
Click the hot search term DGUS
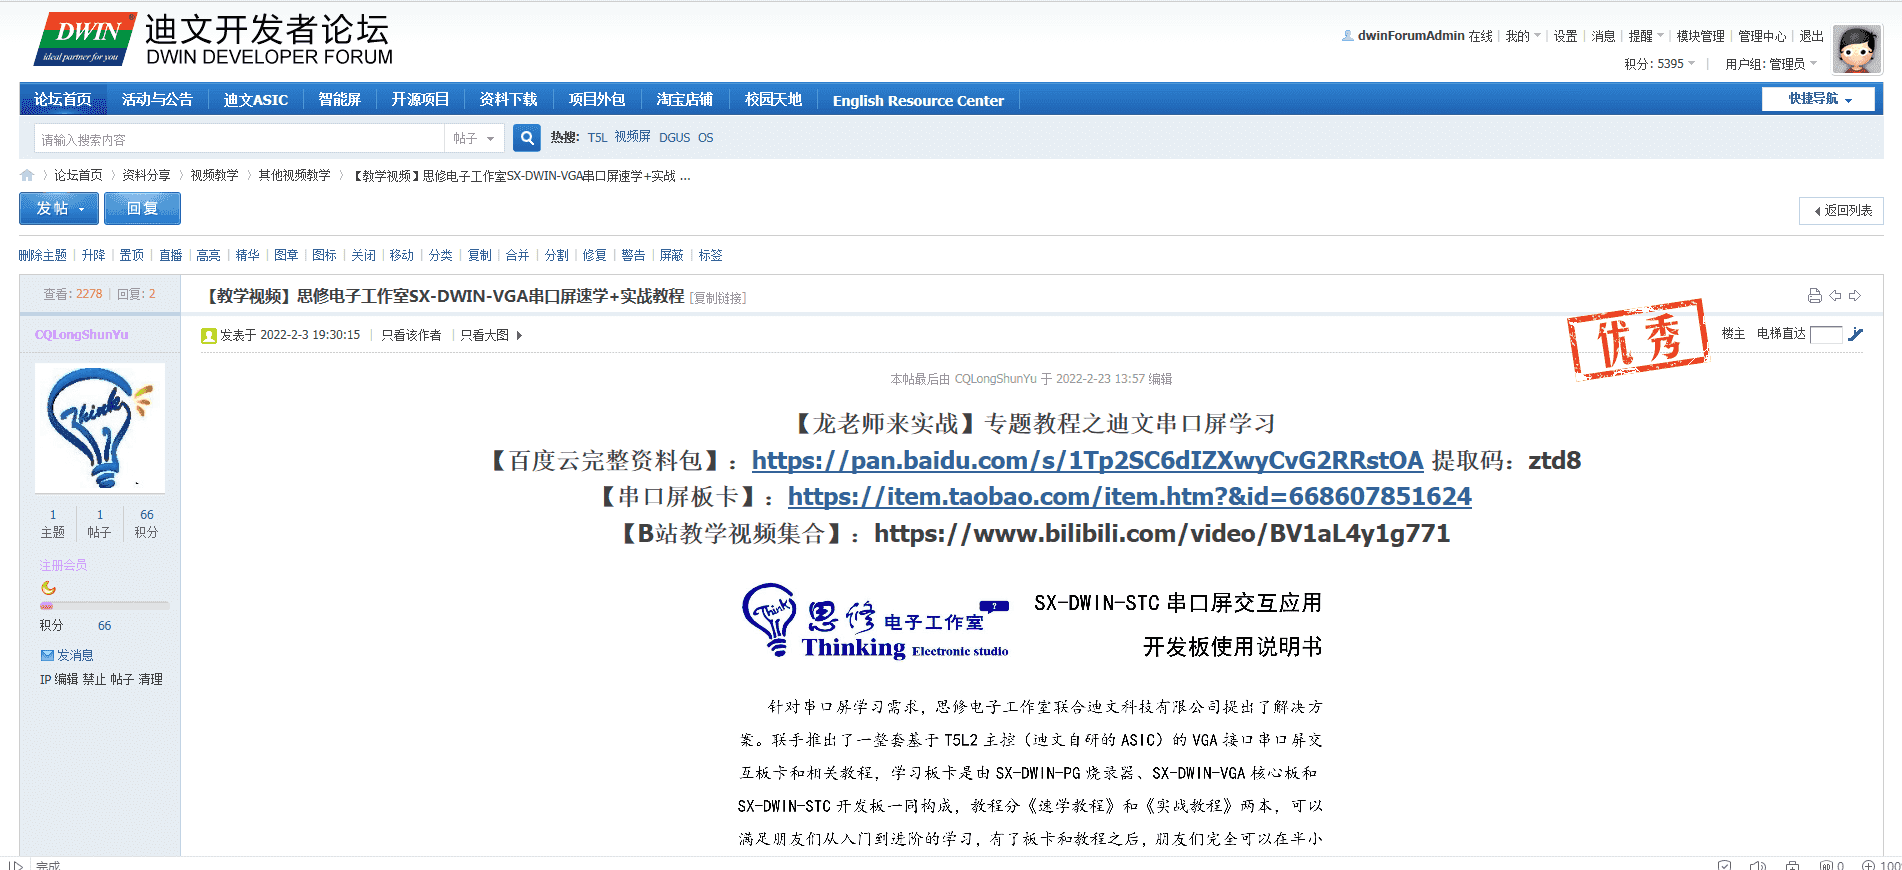675,138
